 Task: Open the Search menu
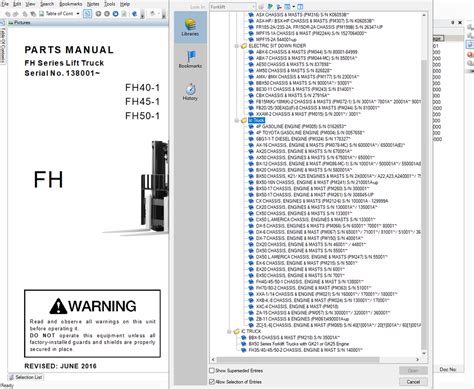(47, 4)
